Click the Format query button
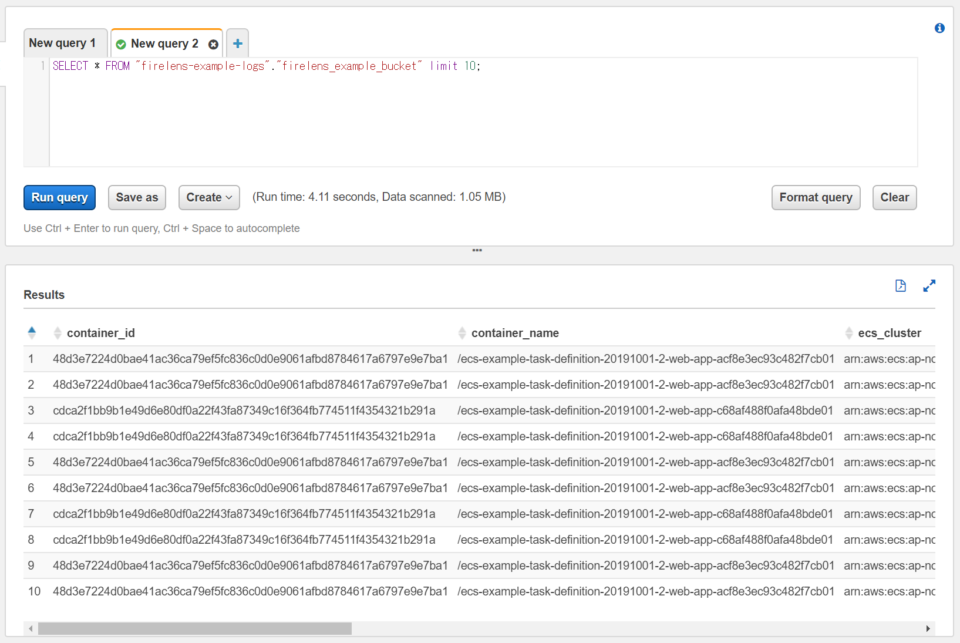 (x=816, y=197)
